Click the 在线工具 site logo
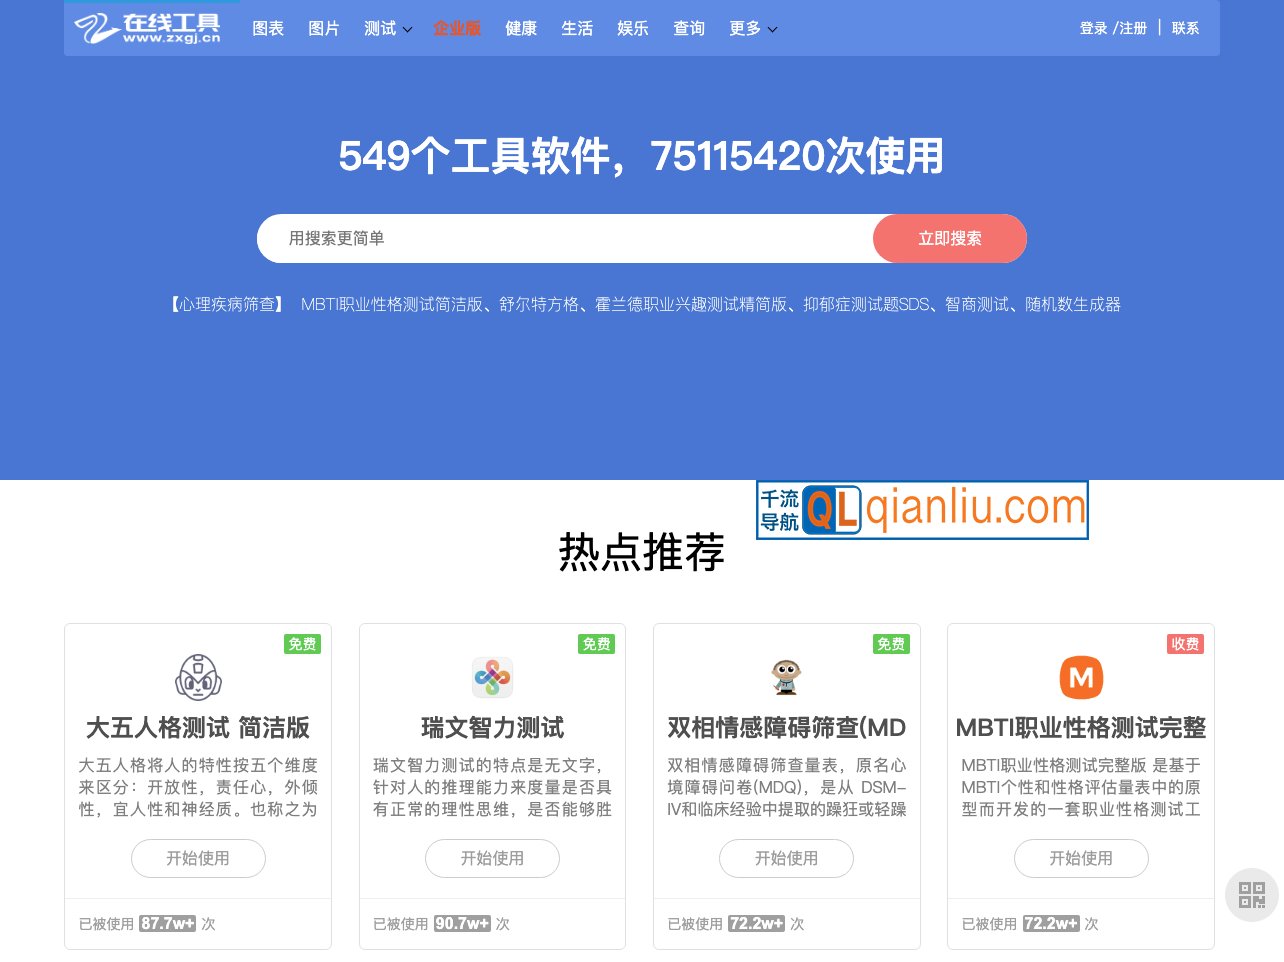This screenshot has height=962, width=1284. point(147,28)
